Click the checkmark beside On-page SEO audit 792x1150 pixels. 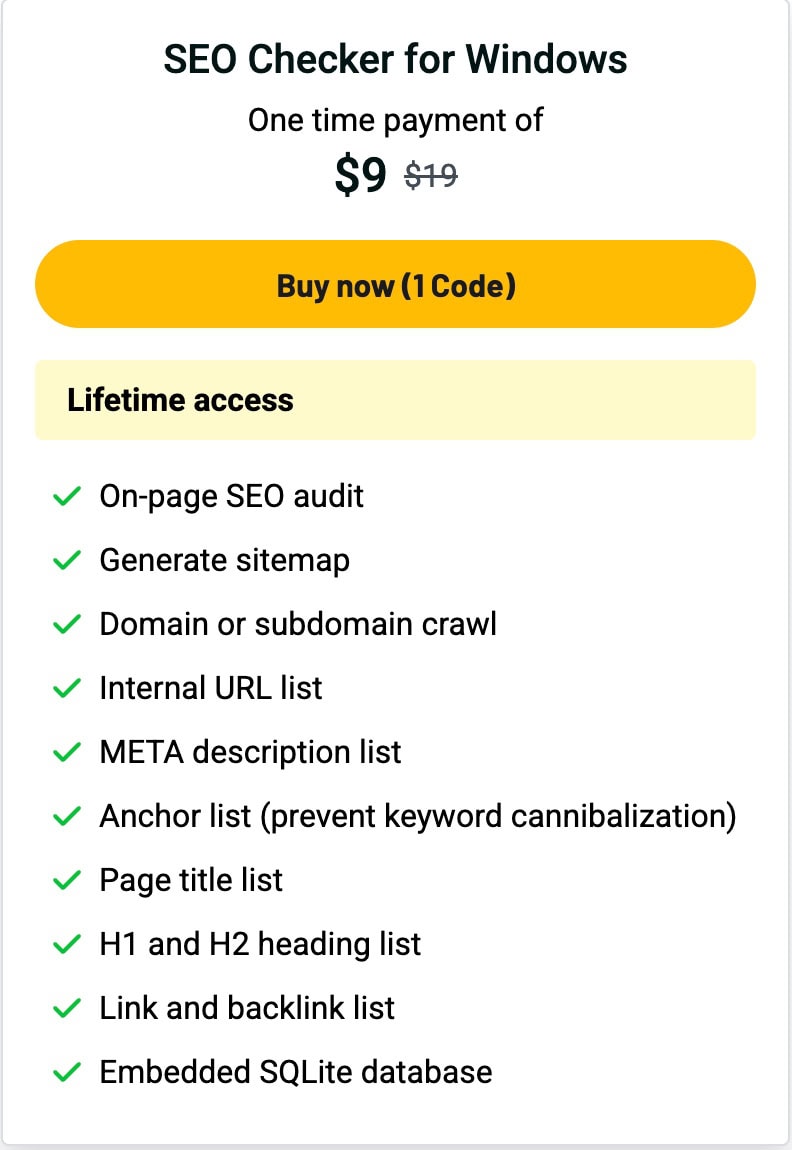66,496
